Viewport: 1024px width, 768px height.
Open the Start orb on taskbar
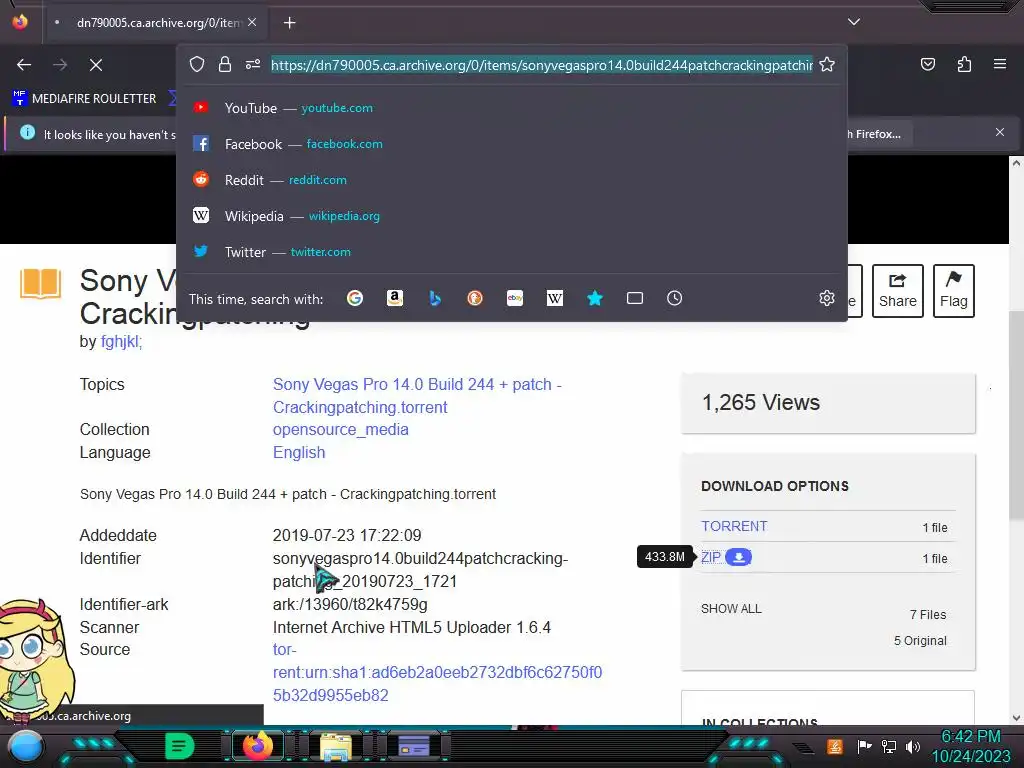25,746
